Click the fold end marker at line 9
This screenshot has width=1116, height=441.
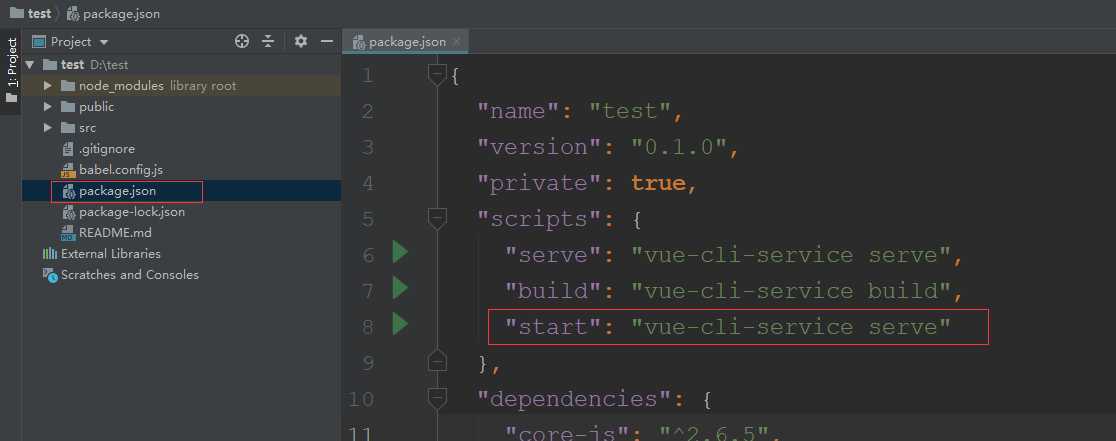point(437,361)
